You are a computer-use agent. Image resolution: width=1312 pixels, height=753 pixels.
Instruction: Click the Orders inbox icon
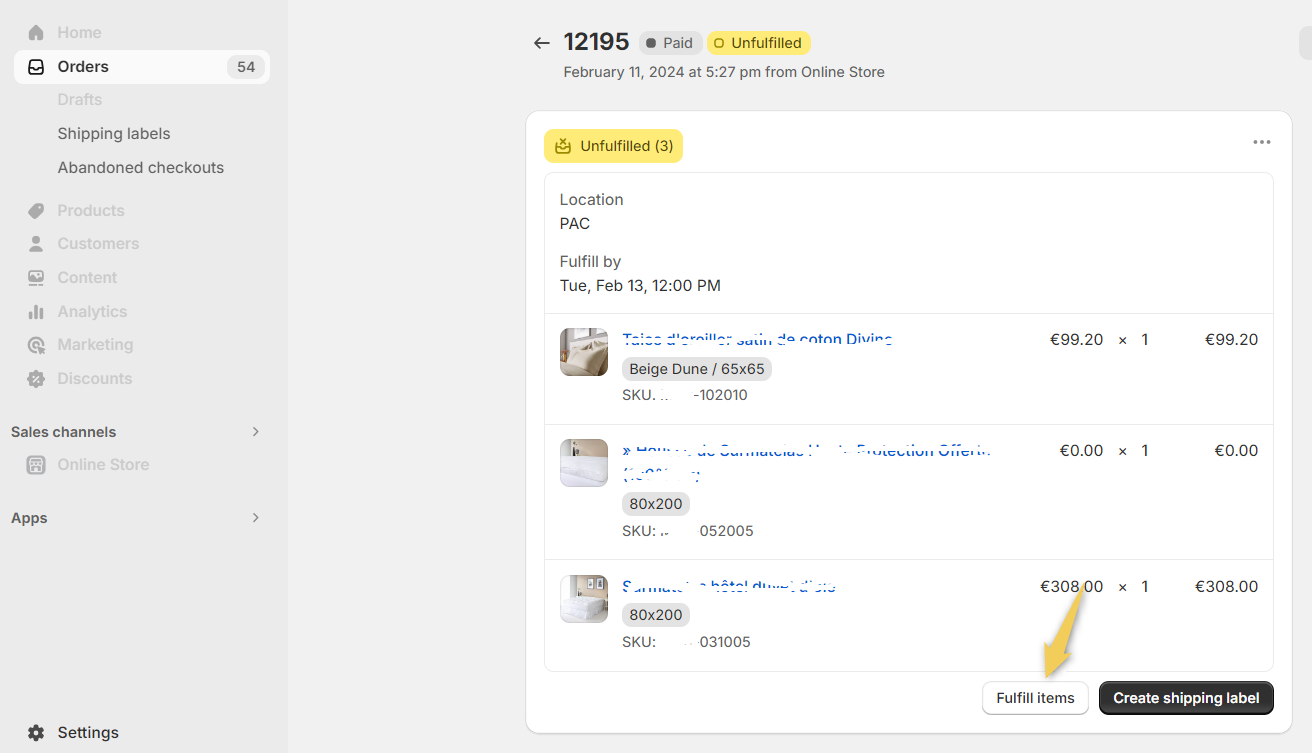pyautogui.click(x=36, y=67)
